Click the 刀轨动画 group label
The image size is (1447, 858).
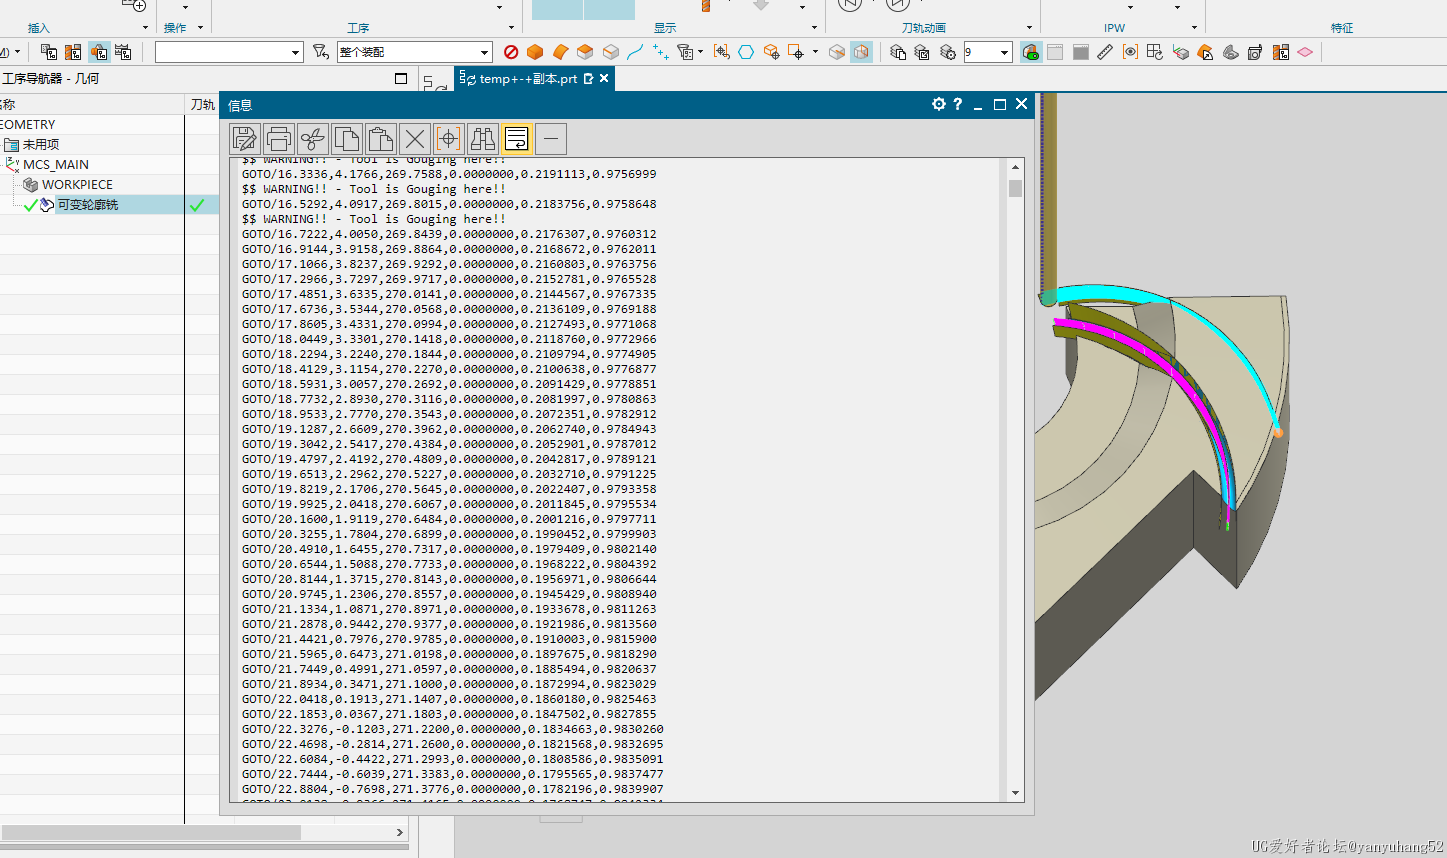coord(923,28)
